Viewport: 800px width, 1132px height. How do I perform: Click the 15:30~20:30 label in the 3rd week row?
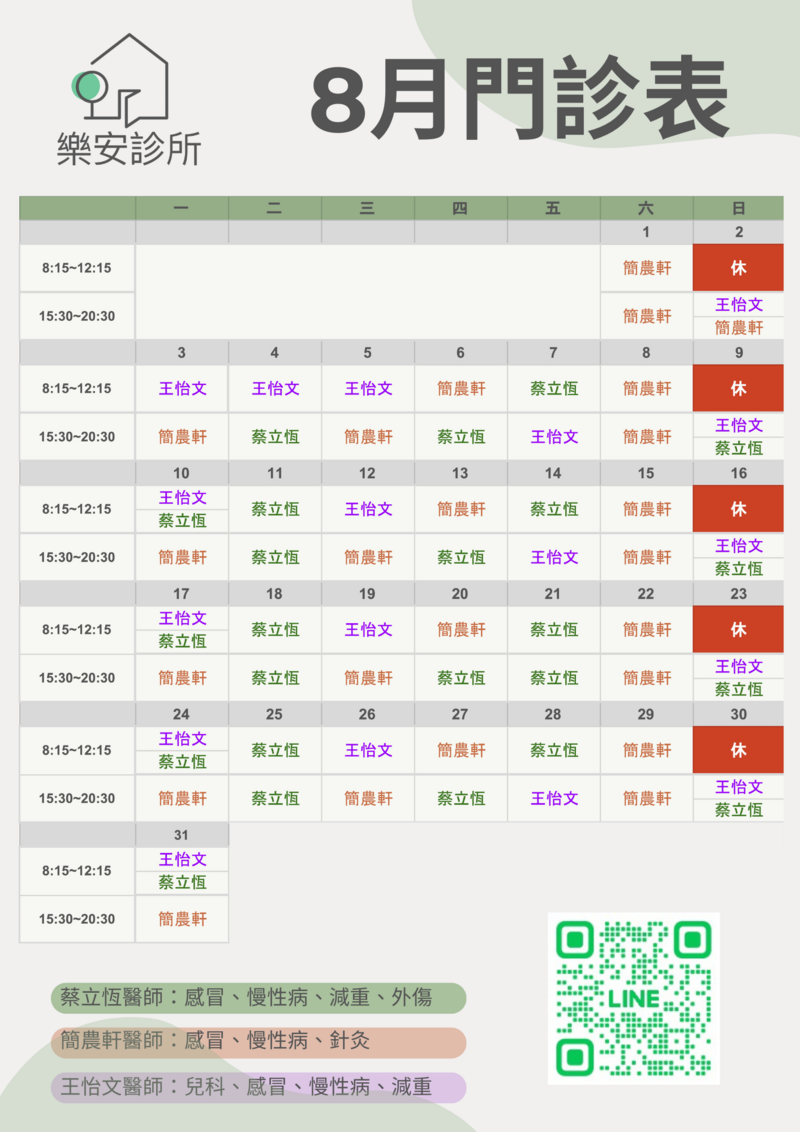pyautogui.click(x=77, y=557)
